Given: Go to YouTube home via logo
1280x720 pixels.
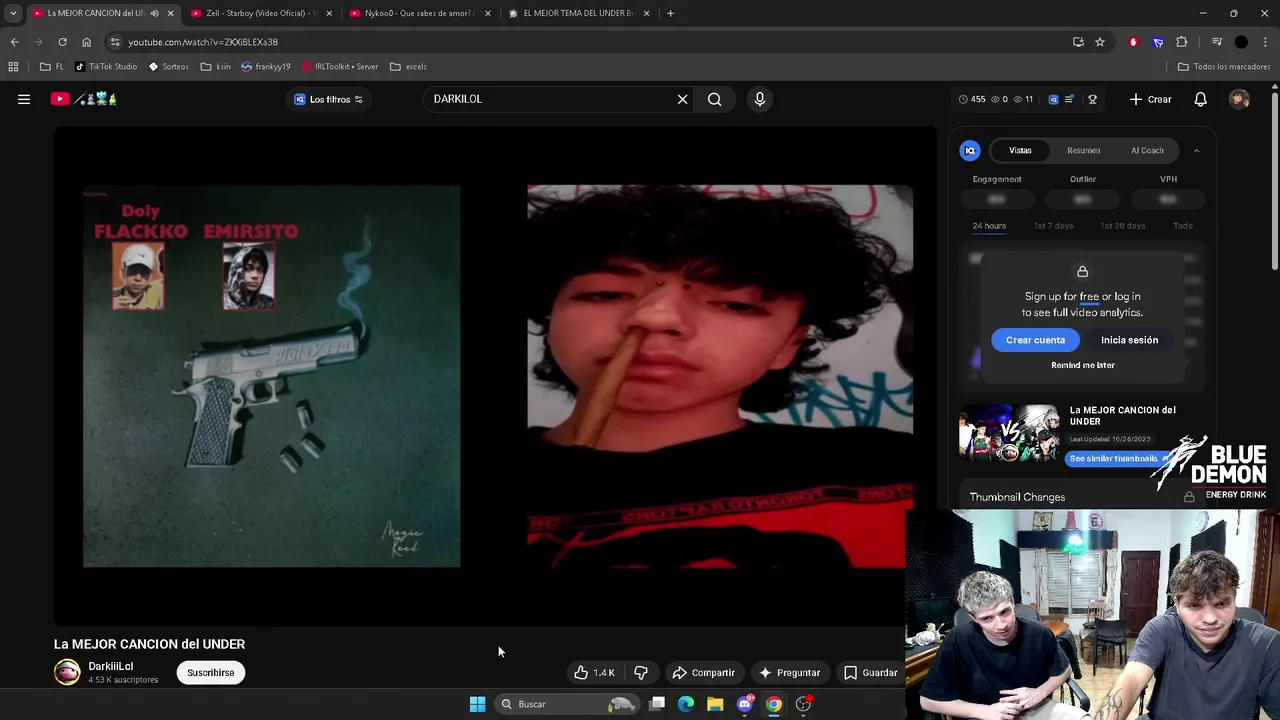Looking at the screenshot, I should click(x=84, y=99).
